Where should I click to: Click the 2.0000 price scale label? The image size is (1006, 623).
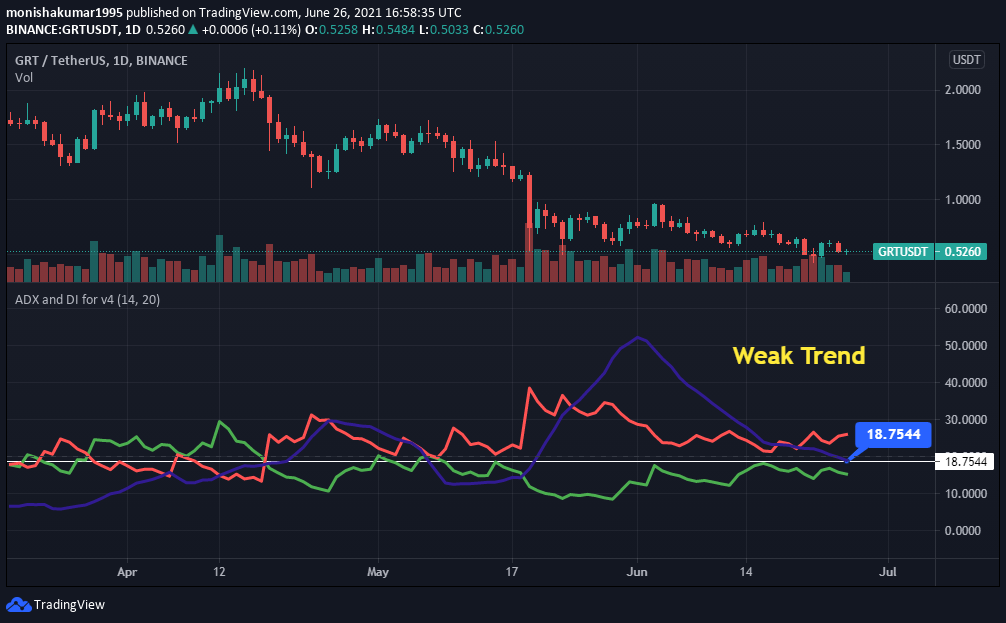(x=962, y=90)
